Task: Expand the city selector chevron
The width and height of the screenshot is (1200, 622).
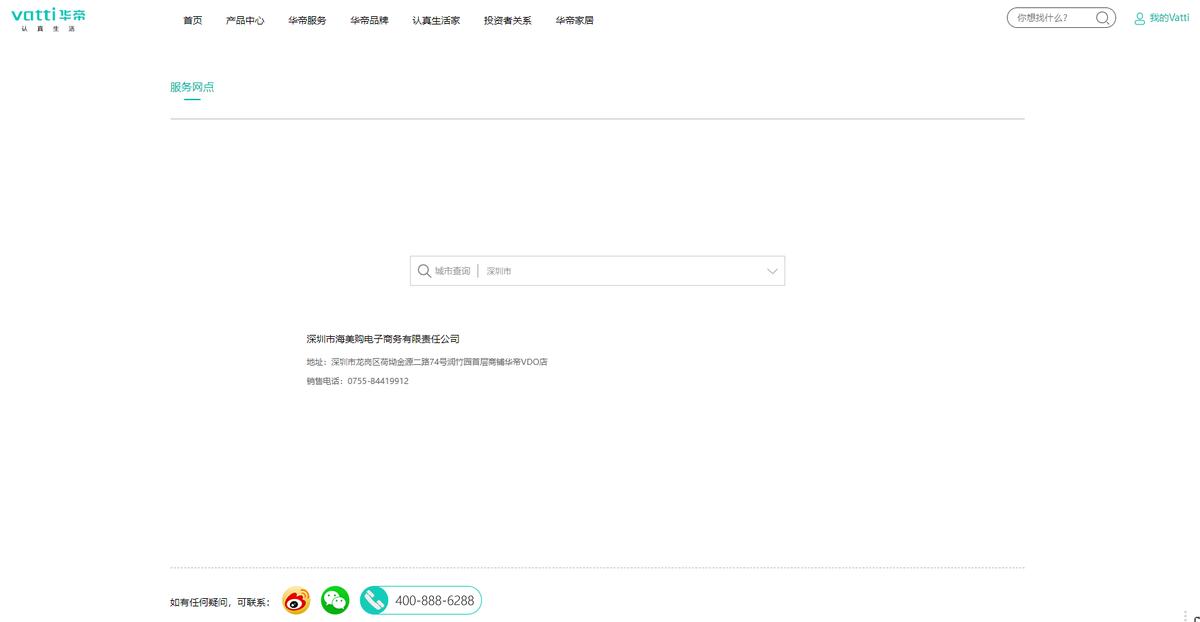Action: point(770,270)
